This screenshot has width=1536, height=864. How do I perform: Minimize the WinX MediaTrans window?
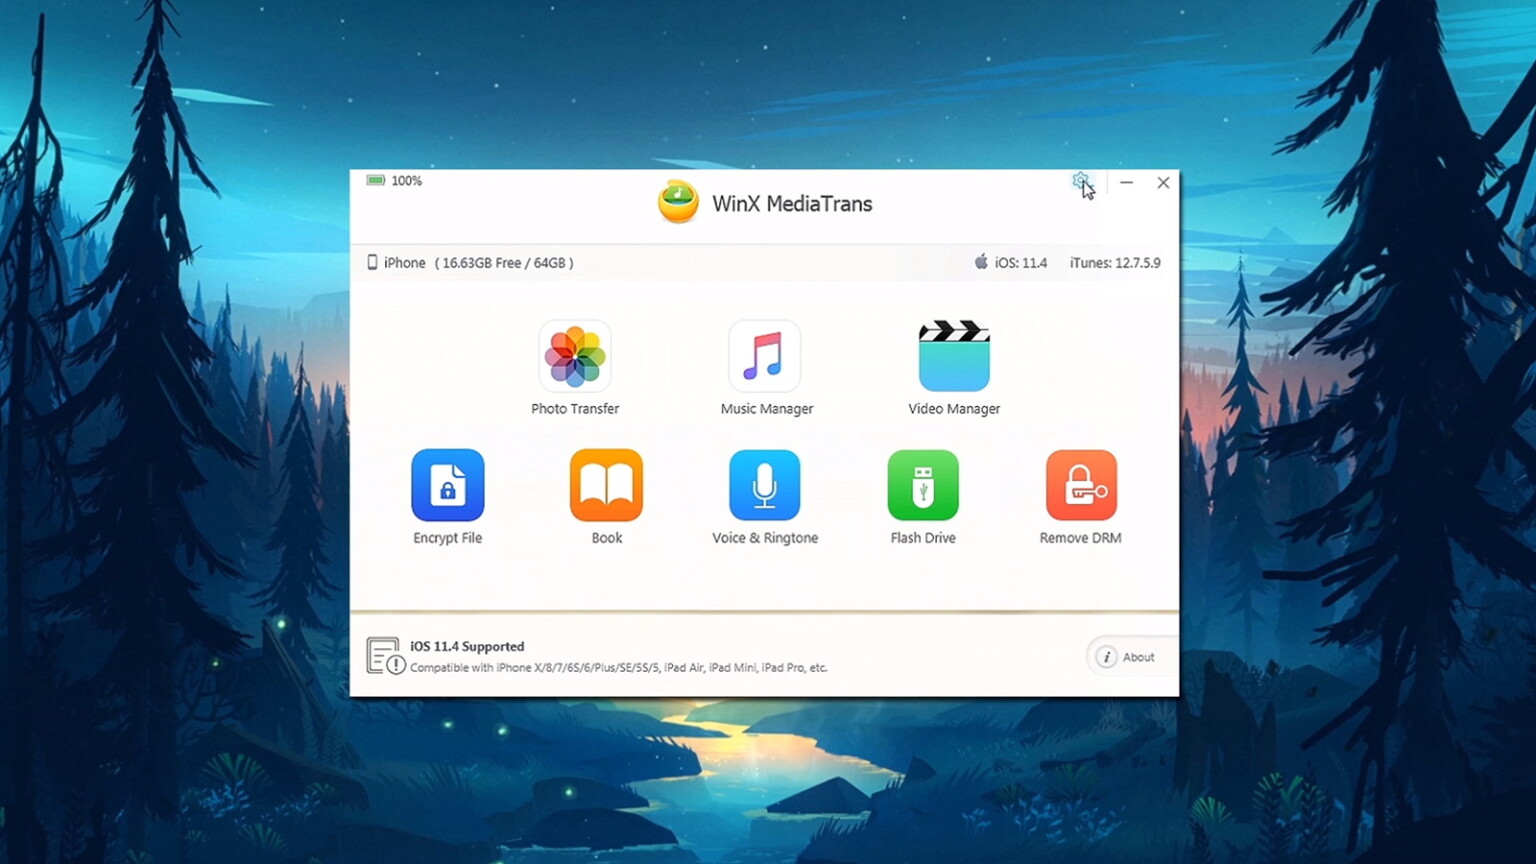pyautogui.click(x=1126, y=182)
